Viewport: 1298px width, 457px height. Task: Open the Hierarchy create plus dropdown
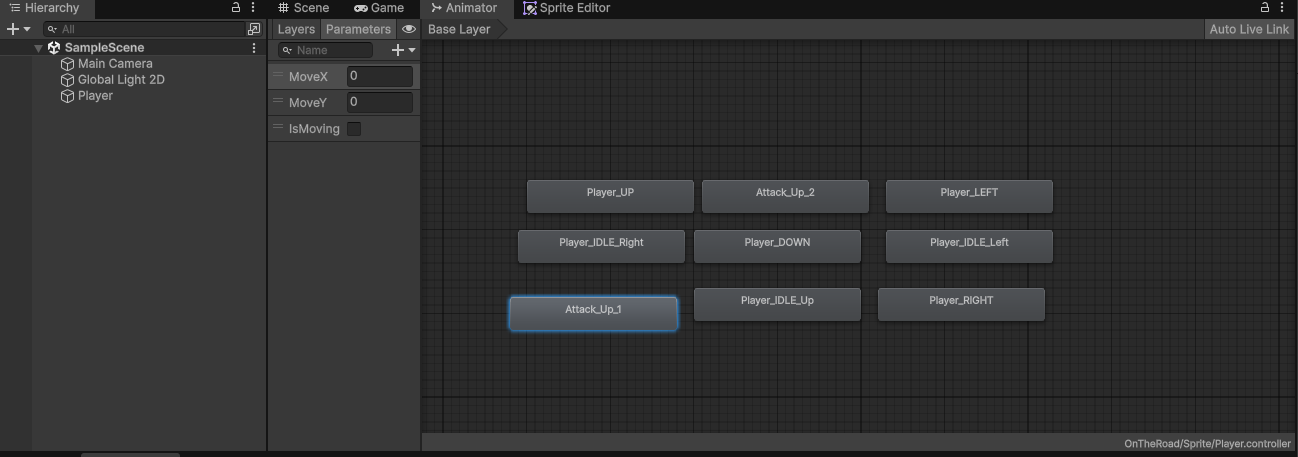pyautogui.click(x=18, y=29)
